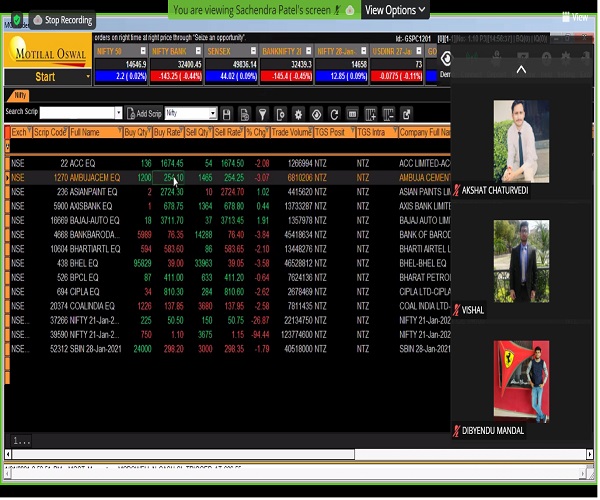This screenshot has width=600, height=500.
Task: Open the Start menu dropdown
Action: point(88,77)
